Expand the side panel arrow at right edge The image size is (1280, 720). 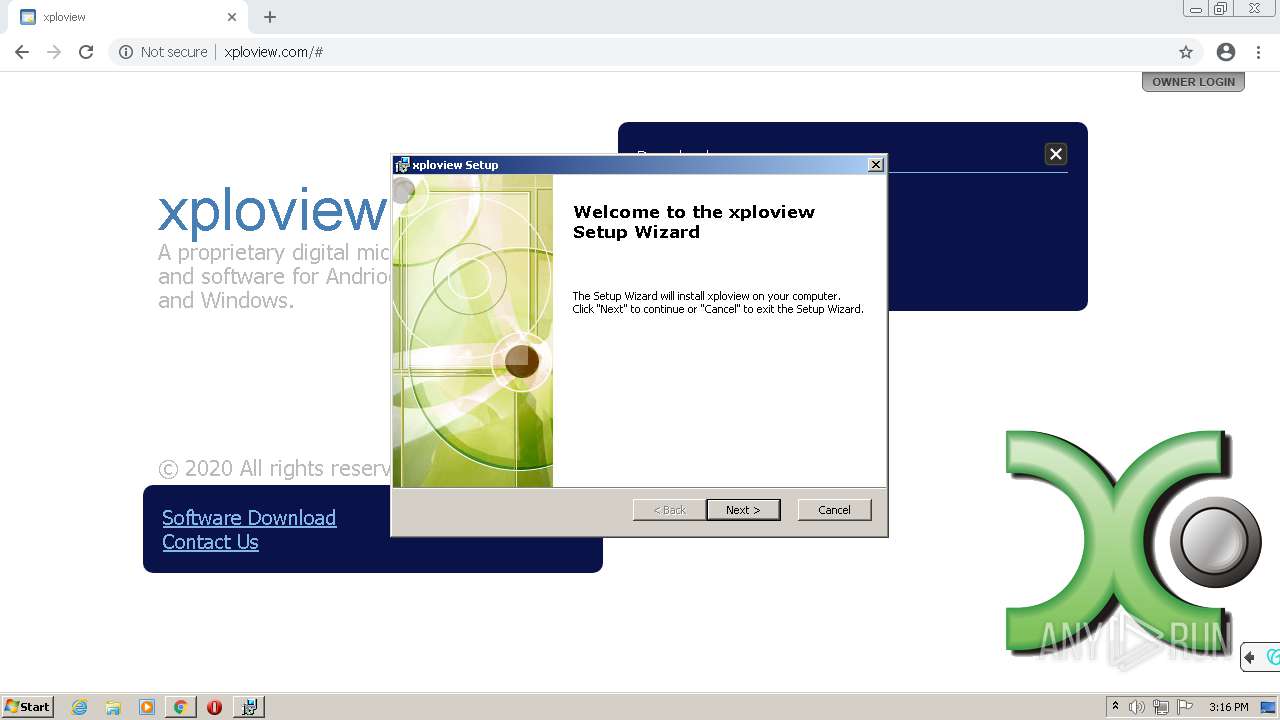1249,657
